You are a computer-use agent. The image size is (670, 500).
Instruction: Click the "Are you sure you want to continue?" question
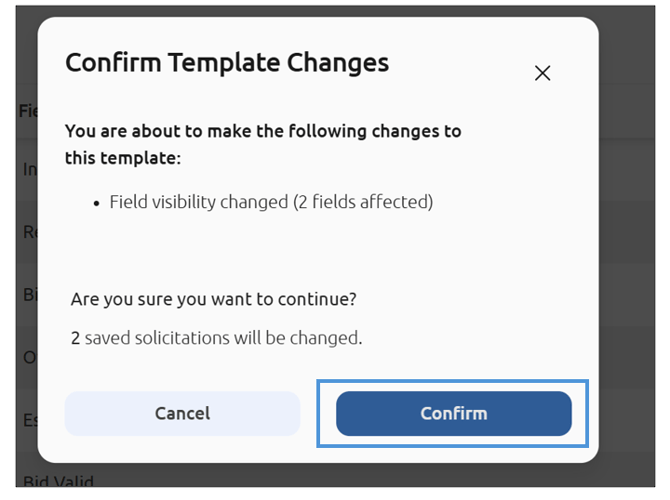(x=213, y=299)
